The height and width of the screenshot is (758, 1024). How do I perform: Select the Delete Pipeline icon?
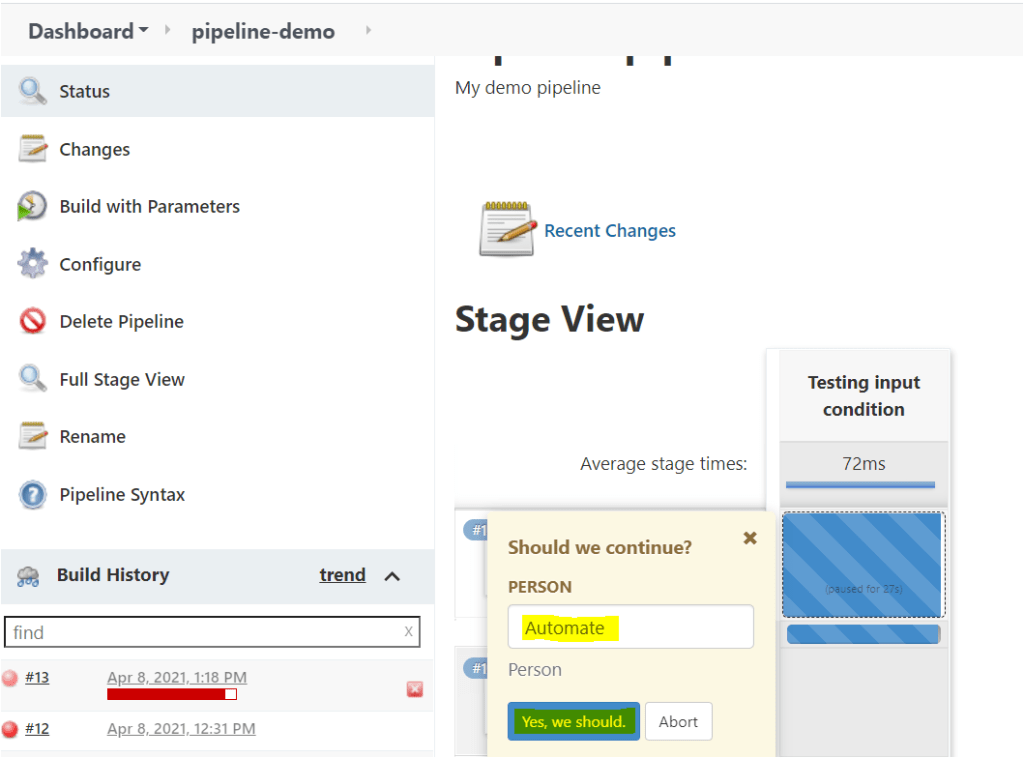[31, 321]
